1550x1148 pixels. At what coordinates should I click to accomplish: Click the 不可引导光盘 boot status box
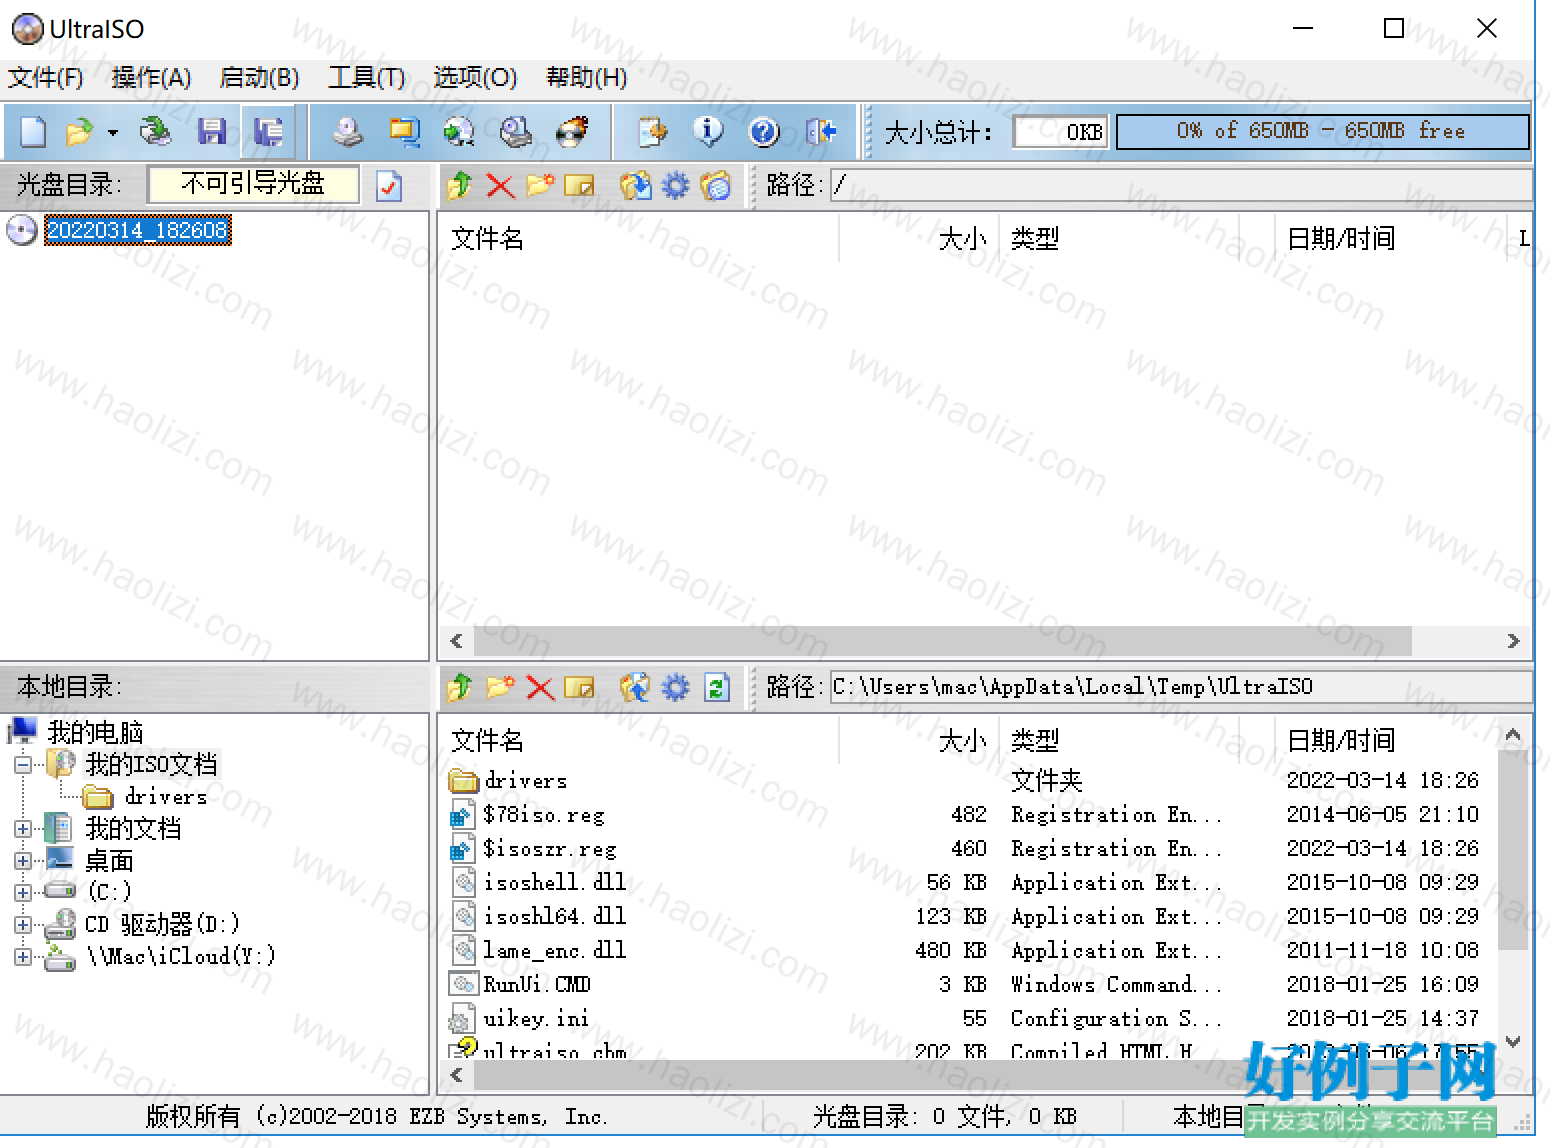pyautogui.click(x=253, y=184)
